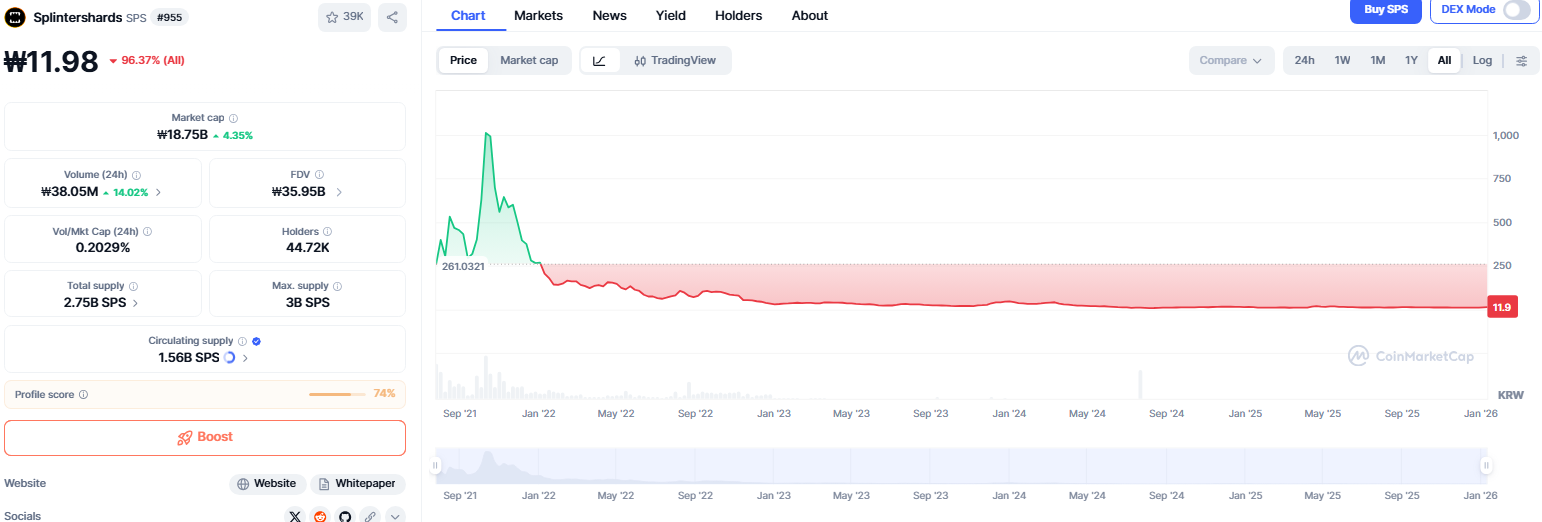Viewport: 1542px width, 522px height.
Task: Open the GitHub social link
Action: click(345, 517)
